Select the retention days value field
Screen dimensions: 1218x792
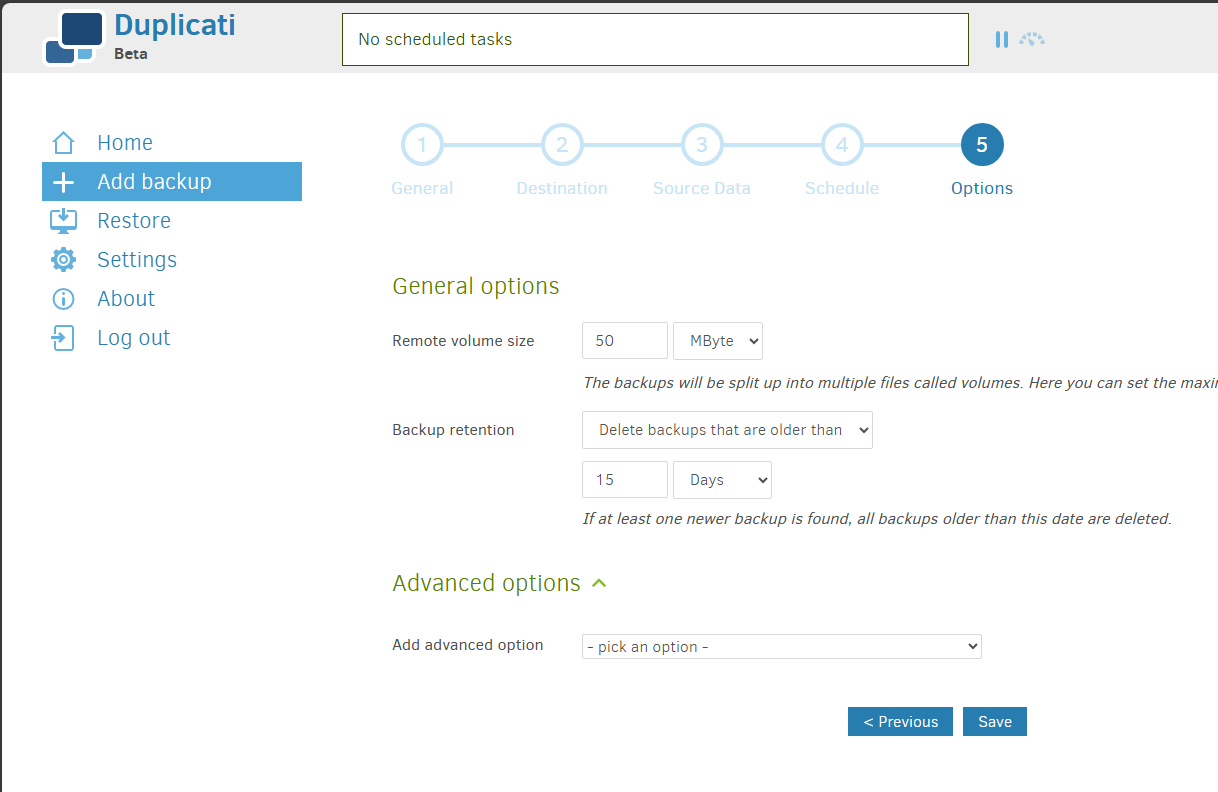click(x=624, y=479)
